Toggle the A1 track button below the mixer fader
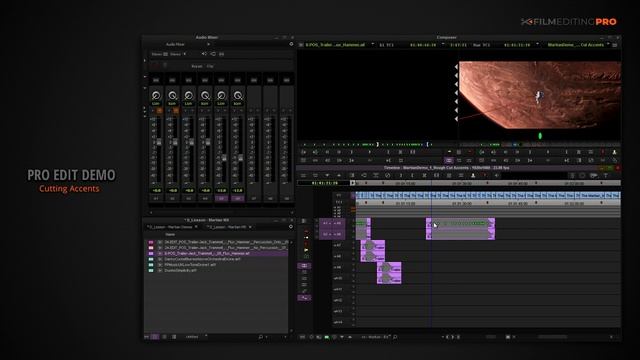 click(x=156, y=198)
